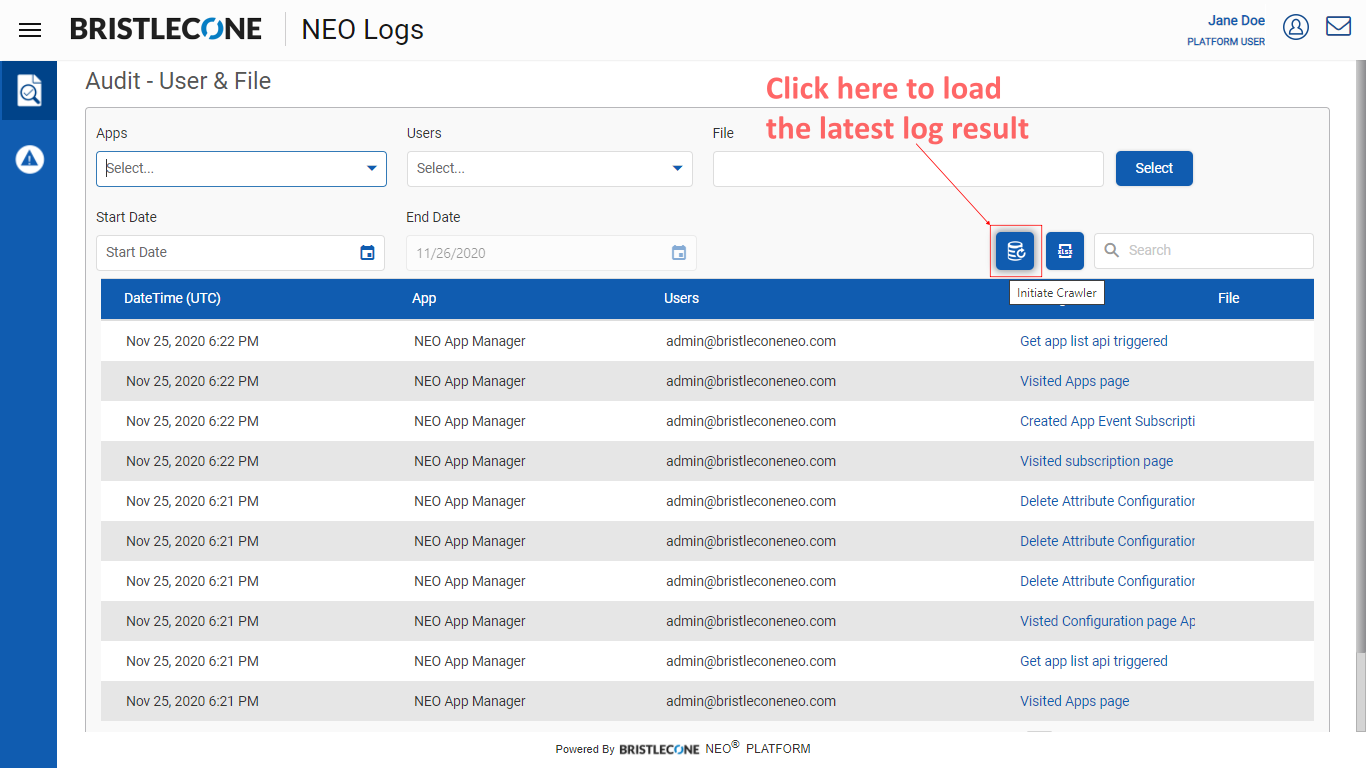Open the 'Visited subscription page' log link
1366x768 pixels.
1096,461
